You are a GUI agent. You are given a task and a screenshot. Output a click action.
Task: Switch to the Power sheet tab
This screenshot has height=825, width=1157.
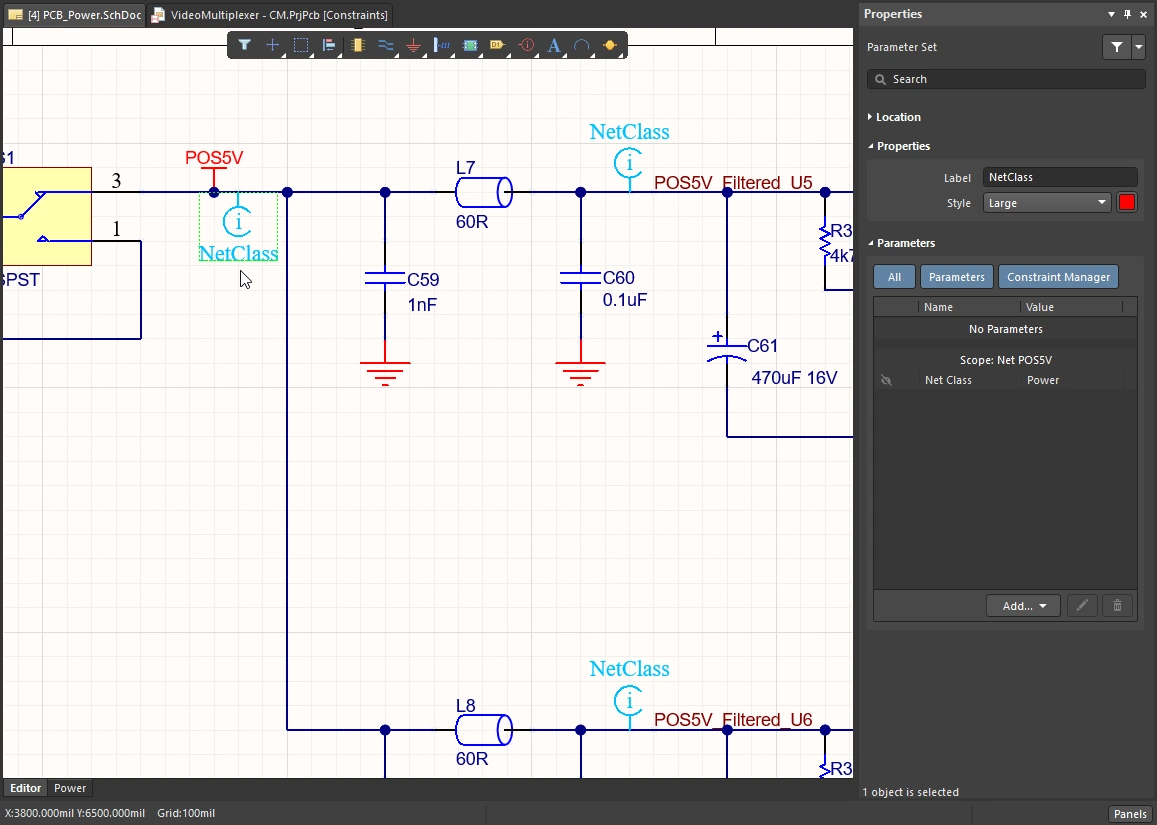coord(70,788)
